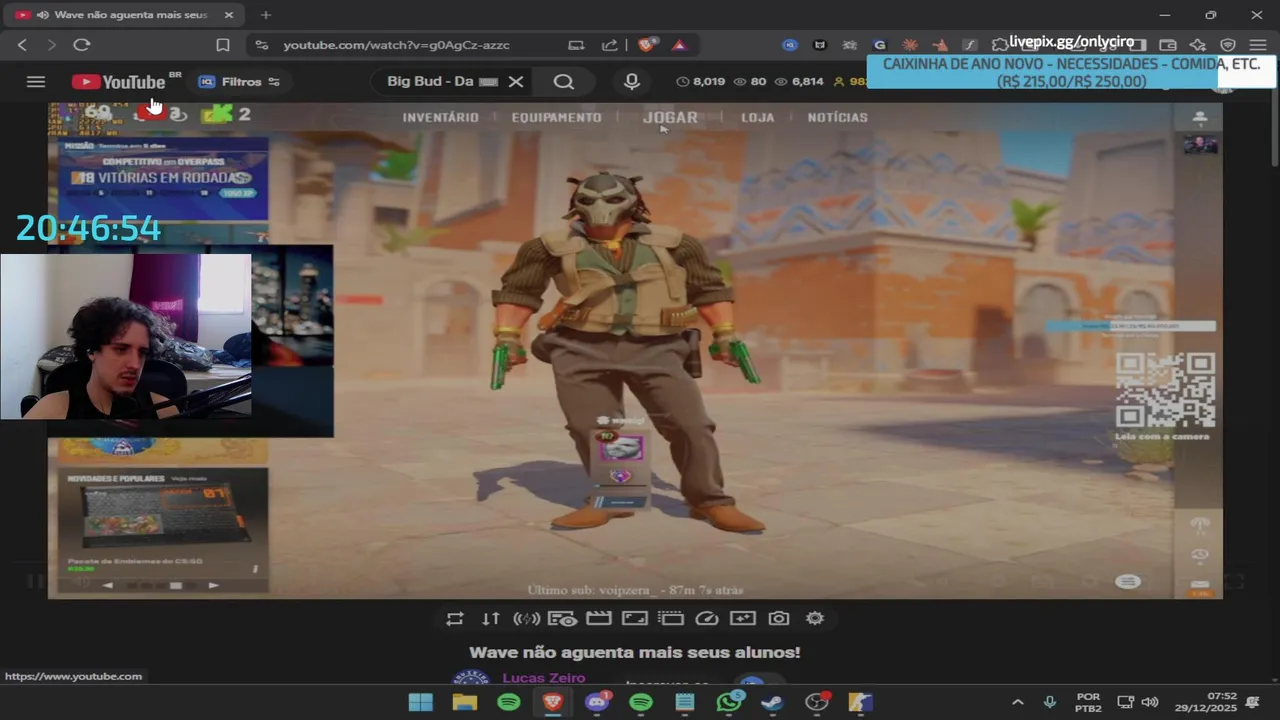Open Lucas Zeiro channel link
1280x720 pixels.
coord(543,678)
